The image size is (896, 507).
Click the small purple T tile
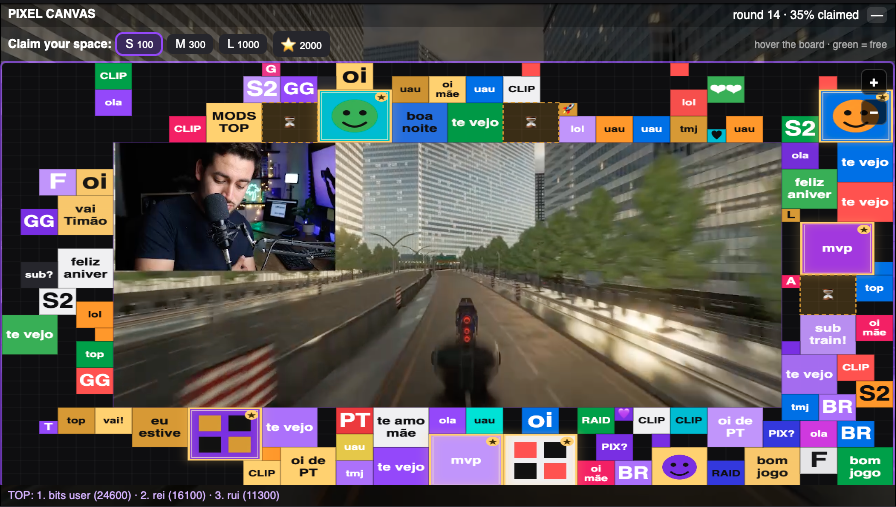pyautogui.click(x=48, y=426)
